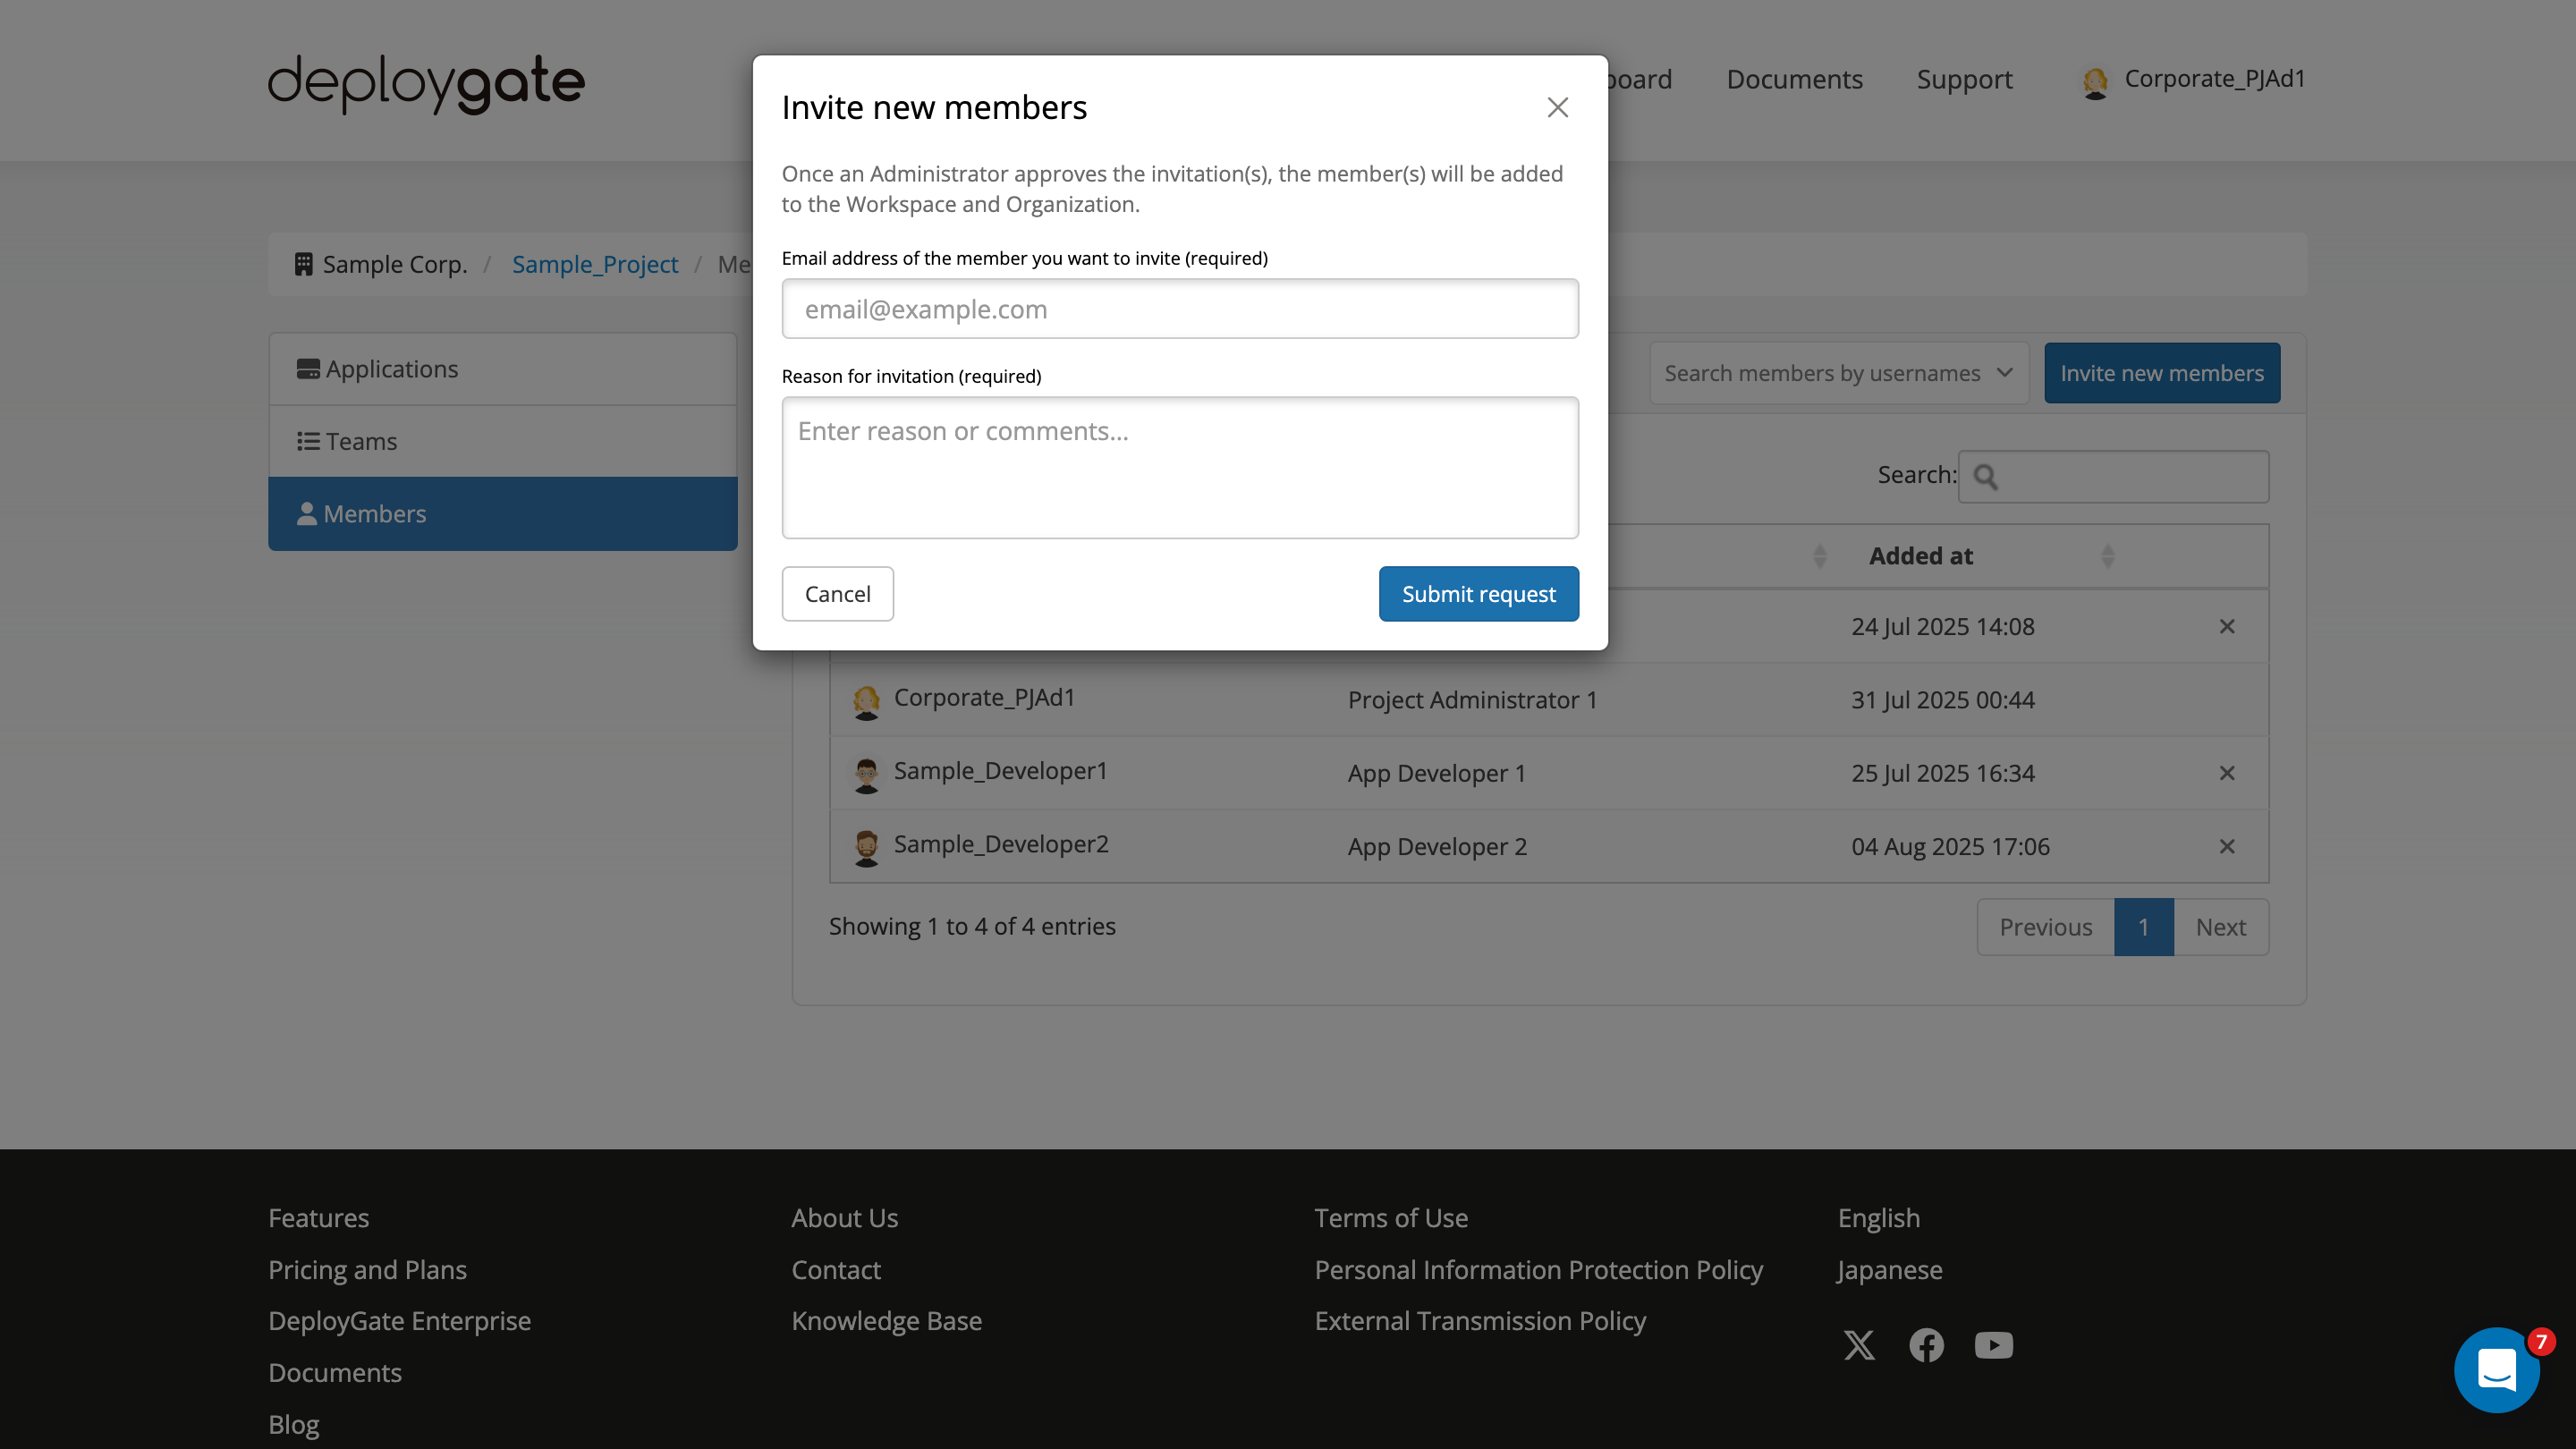Click the Applications sidebar icon
Viewport: 2576px width, 1449px height.
pyautogui.click(x=309, y=368)
